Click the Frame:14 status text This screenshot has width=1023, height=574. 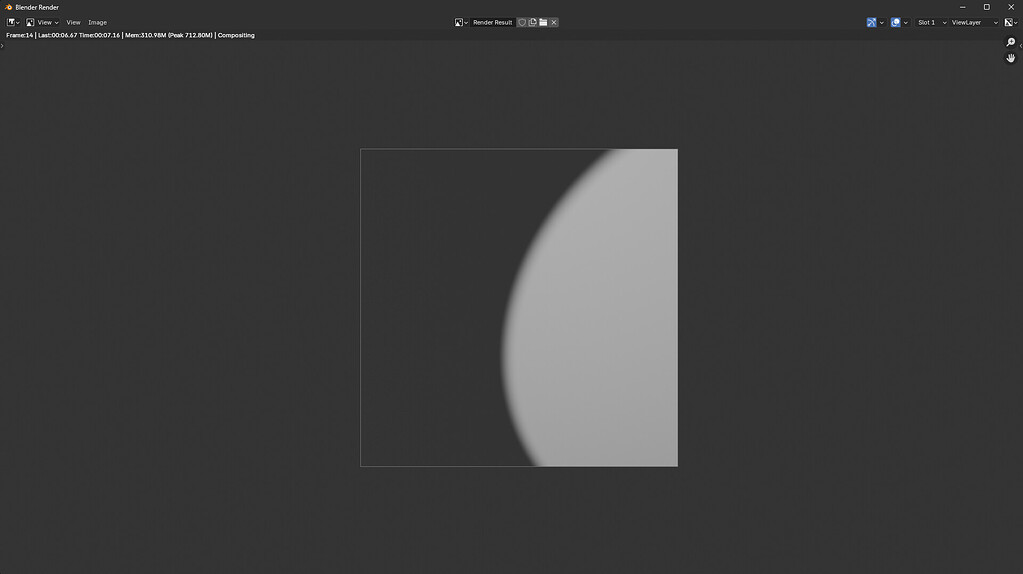click(x=20, y=35)
